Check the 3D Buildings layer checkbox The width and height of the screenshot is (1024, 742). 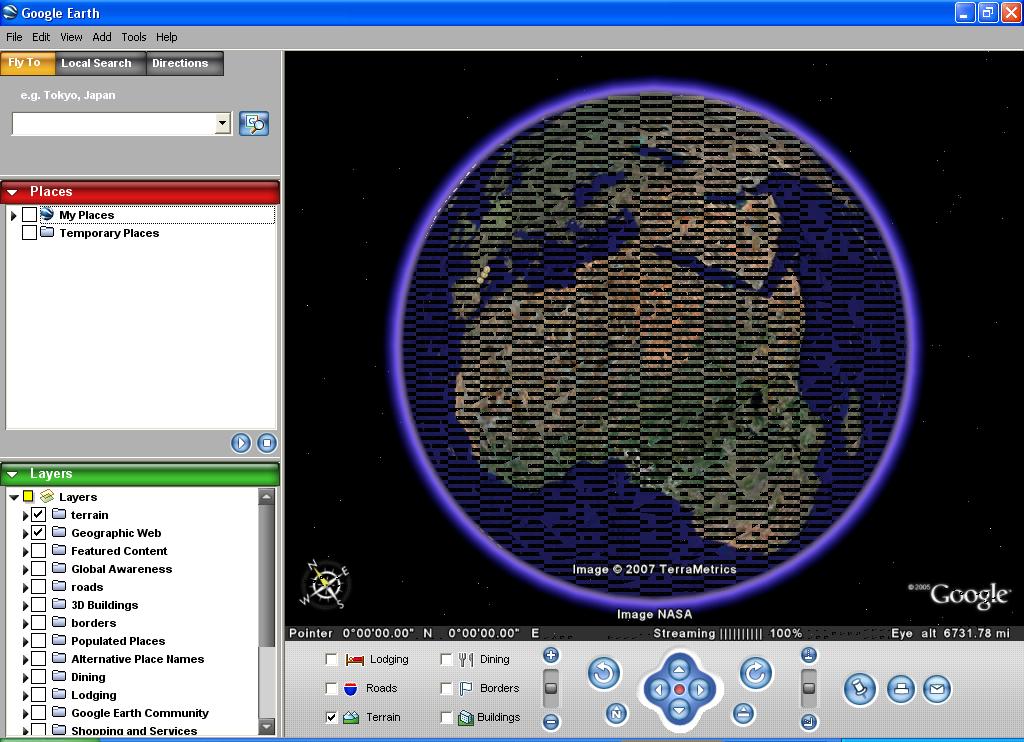(x=39, y=605)
